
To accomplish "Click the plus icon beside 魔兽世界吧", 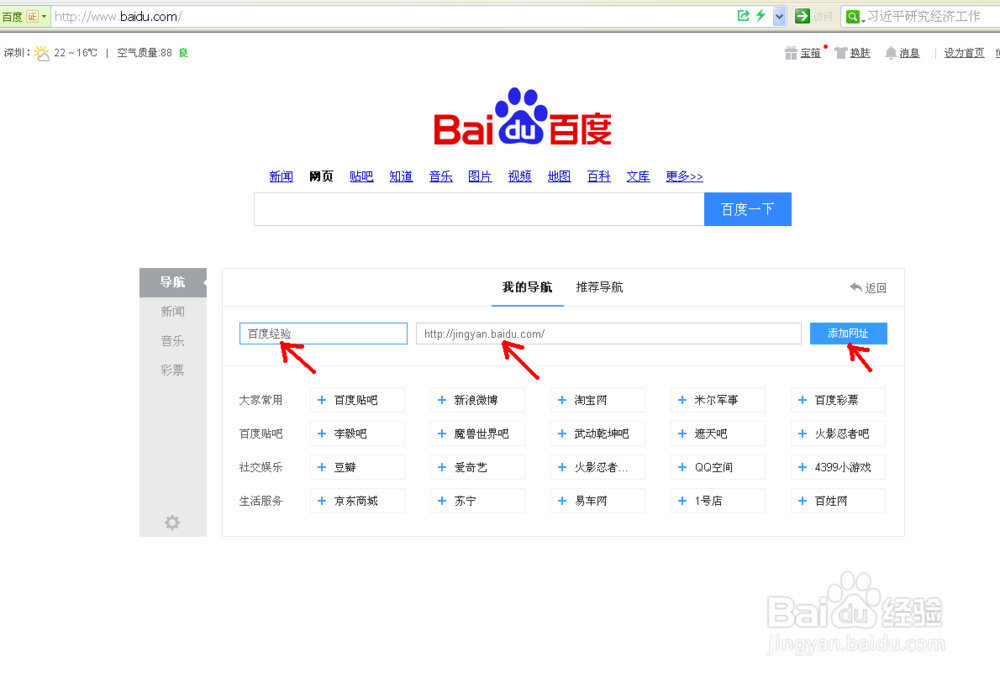I will point(442,434).
